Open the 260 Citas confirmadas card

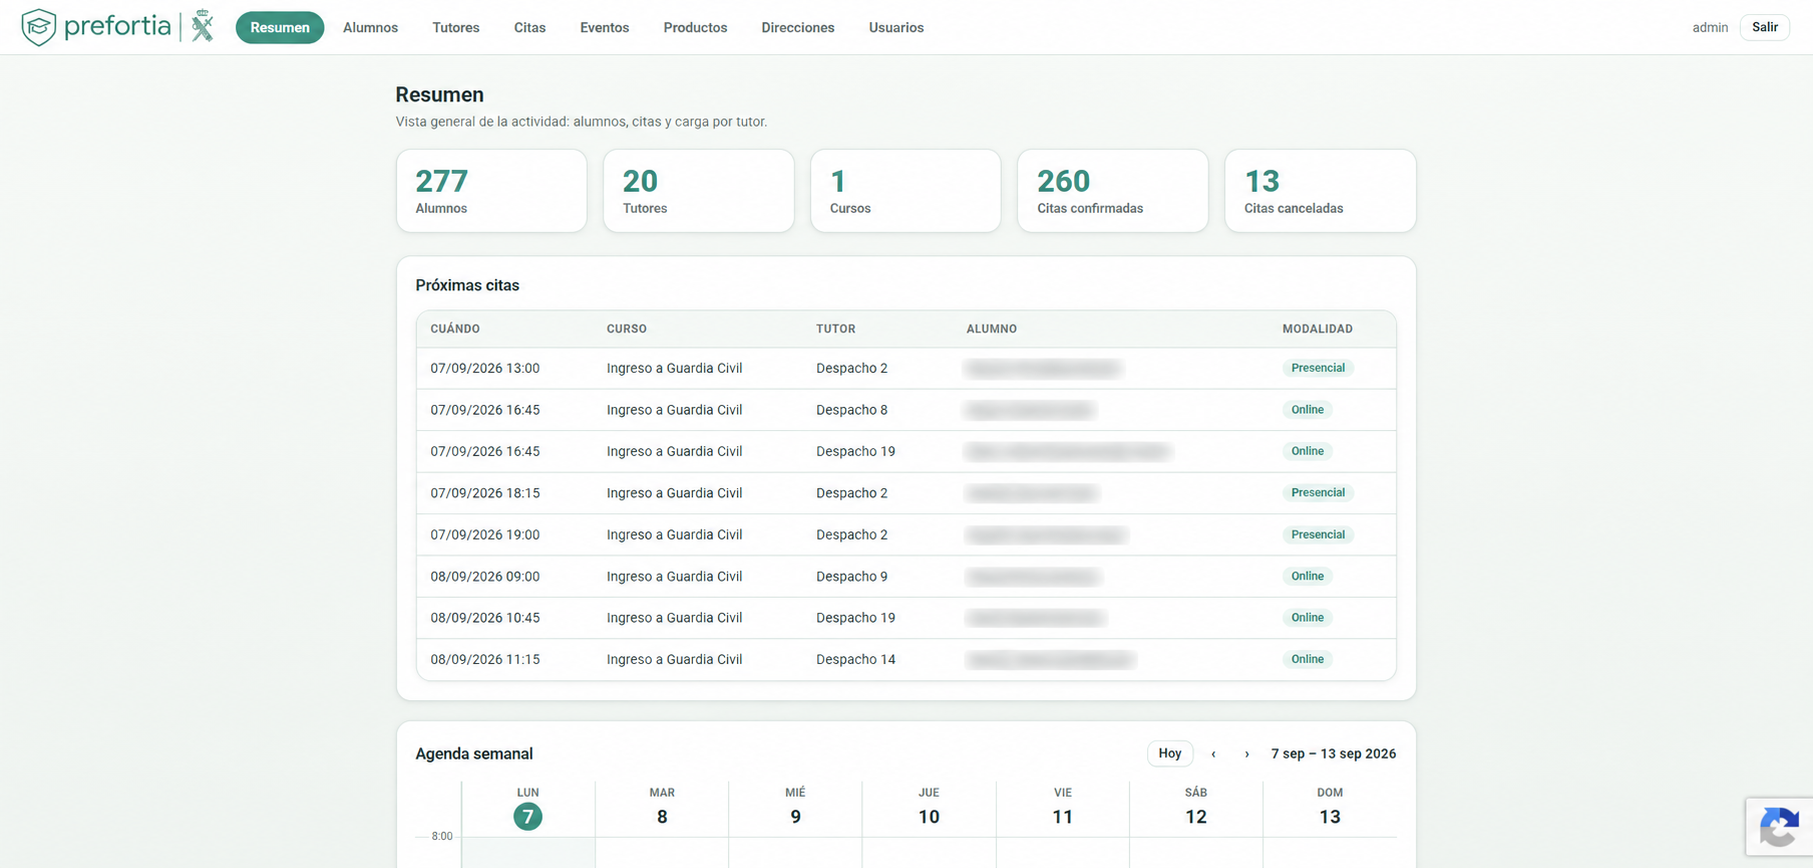1112,191
